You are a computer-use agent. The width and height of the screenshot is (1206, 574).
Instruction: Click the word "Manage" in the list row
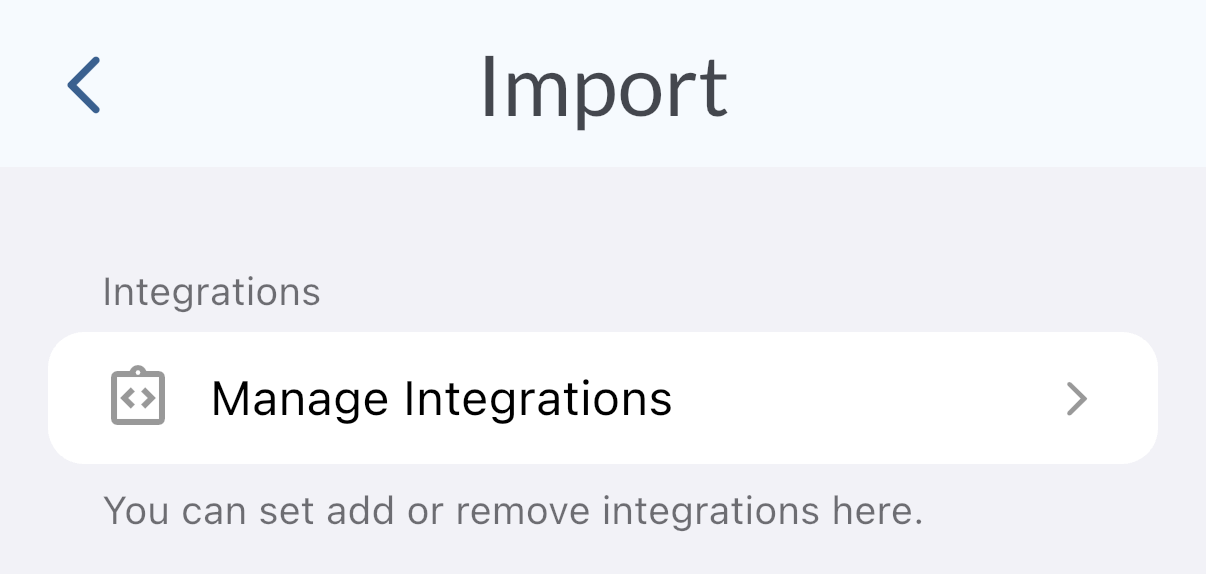(x=300, y=399)
